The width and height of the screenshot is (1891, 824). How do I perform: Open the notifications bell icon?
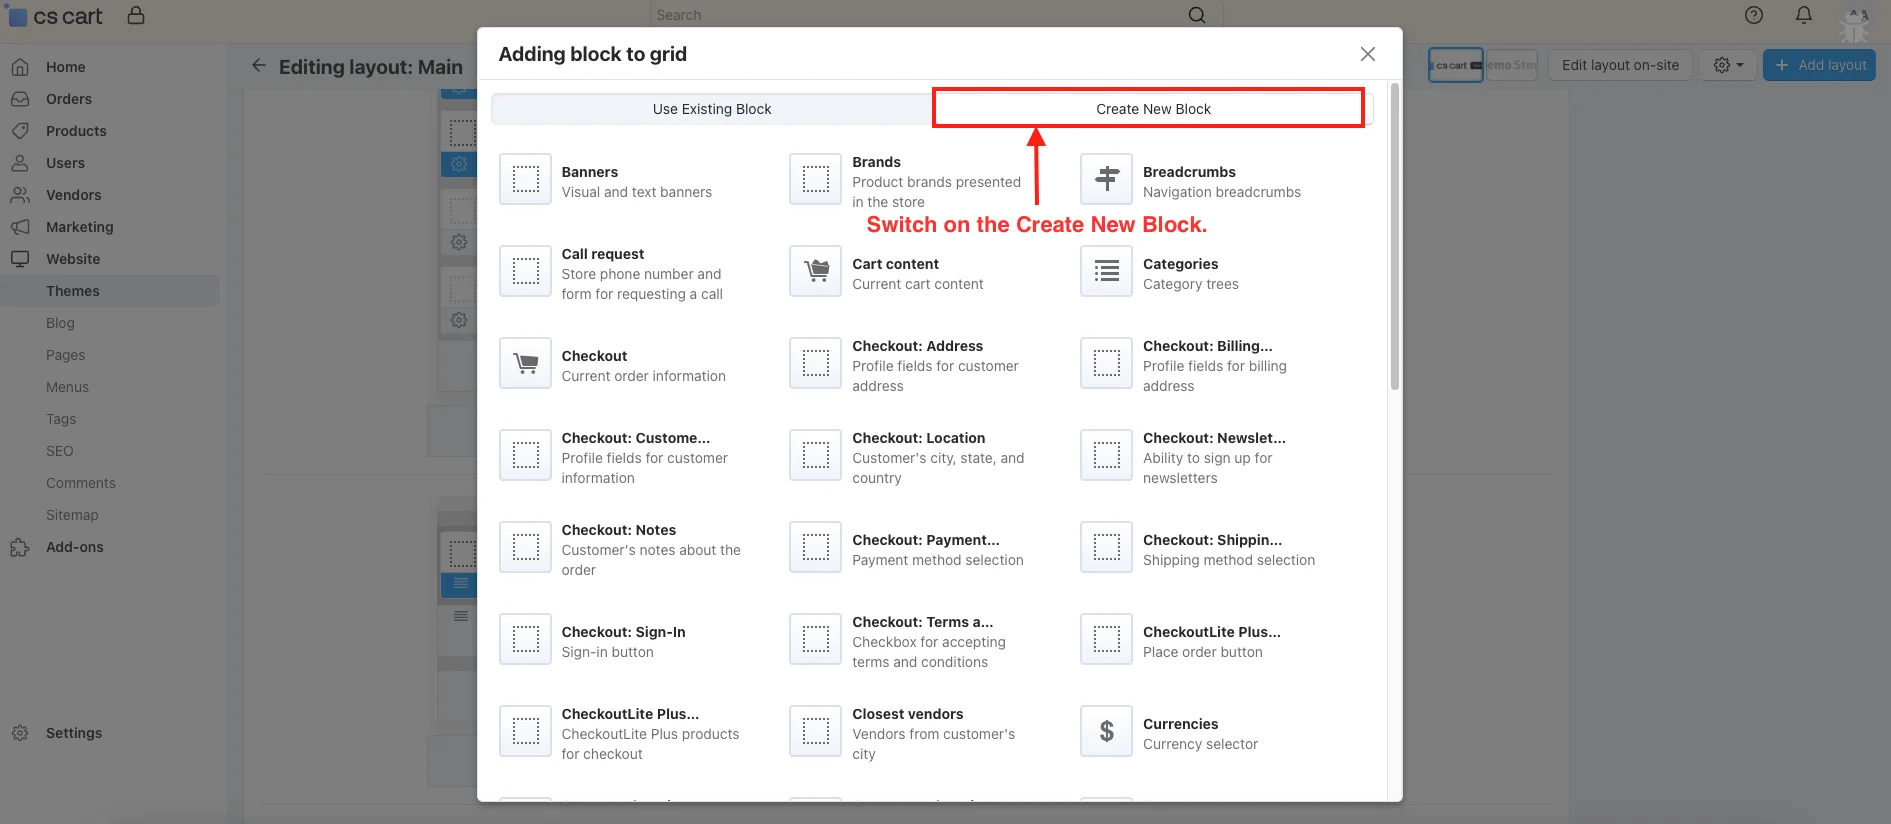(1803, 15)
